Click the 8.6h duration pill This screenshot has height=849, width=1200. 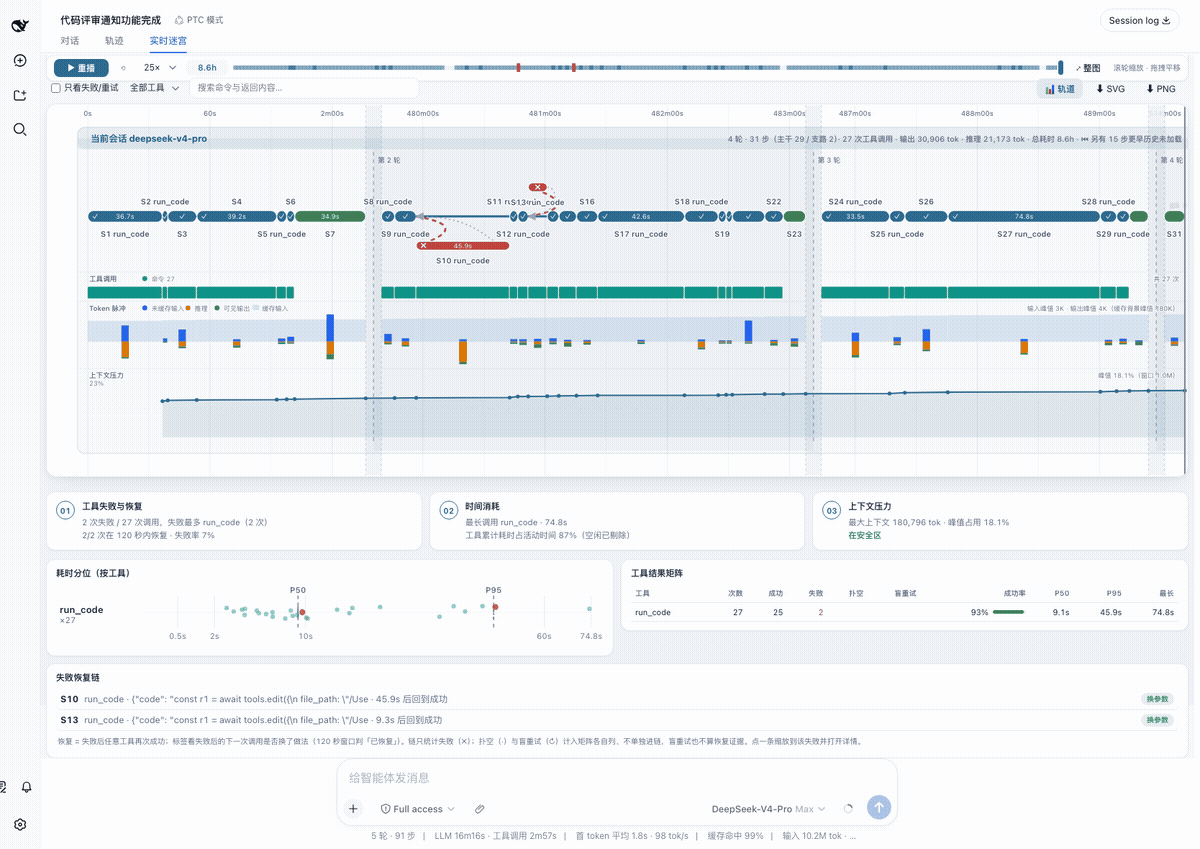(207, 68)
